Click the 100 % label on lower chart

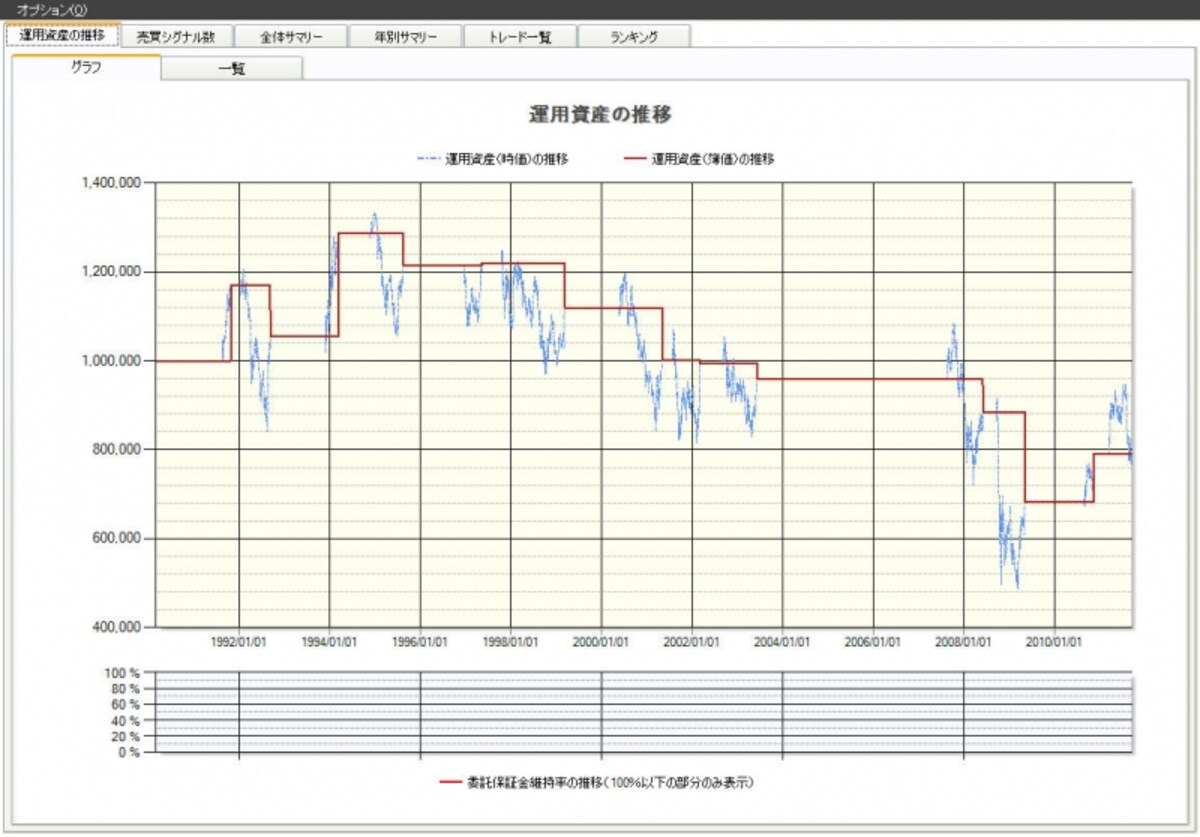pos(122,673)
